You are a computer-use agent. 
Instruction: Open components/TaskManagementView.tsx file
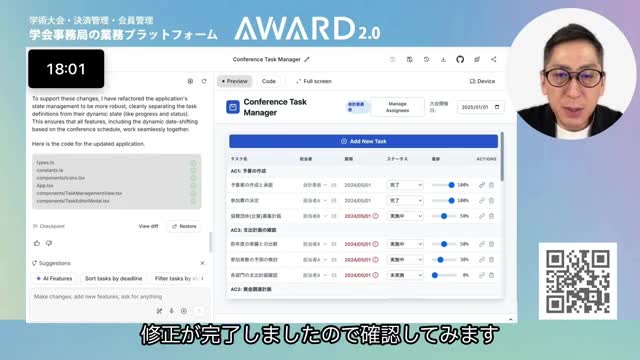pyautogui.click(x=79, y=193)
